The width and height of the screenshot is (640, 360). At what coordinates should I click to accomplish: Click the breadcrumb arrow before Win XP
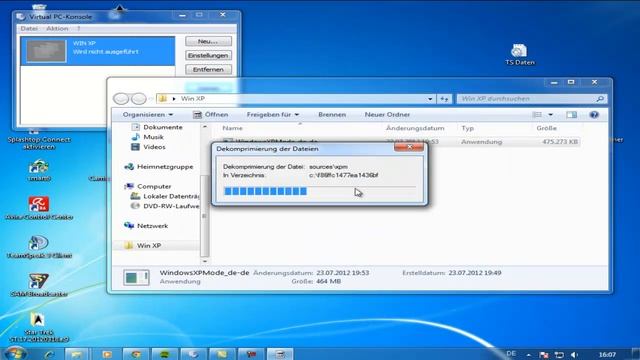point(174,99)
